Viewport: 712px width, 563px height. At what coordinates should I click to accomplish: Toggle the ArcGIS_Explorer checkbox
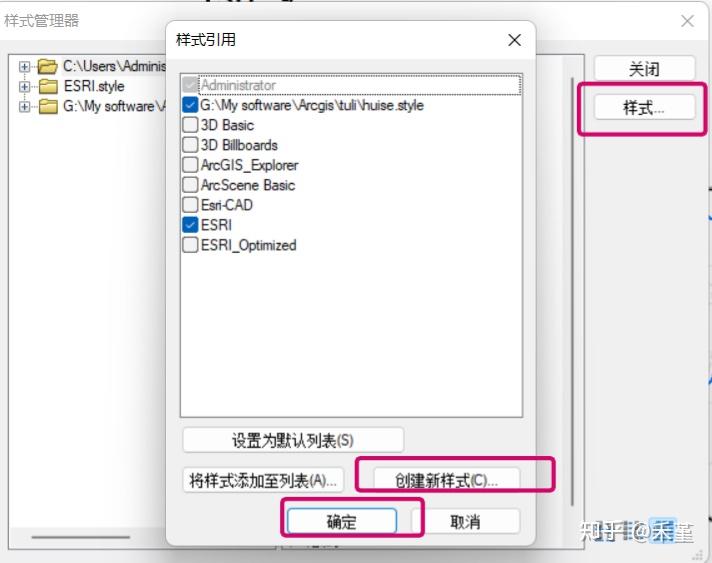(190, 165)
